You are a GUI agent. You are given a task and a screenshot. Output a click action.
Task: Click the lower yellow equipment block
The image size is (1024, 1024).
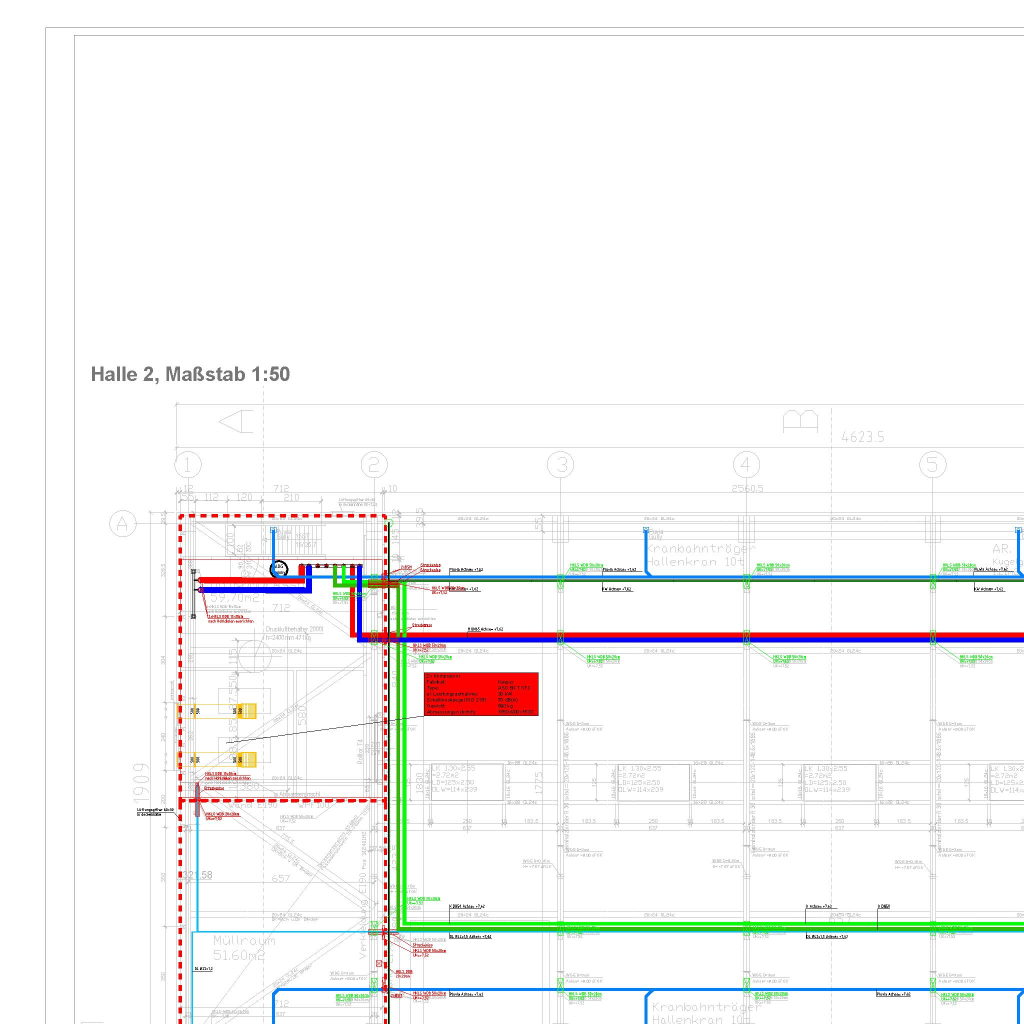click(244, 759)
